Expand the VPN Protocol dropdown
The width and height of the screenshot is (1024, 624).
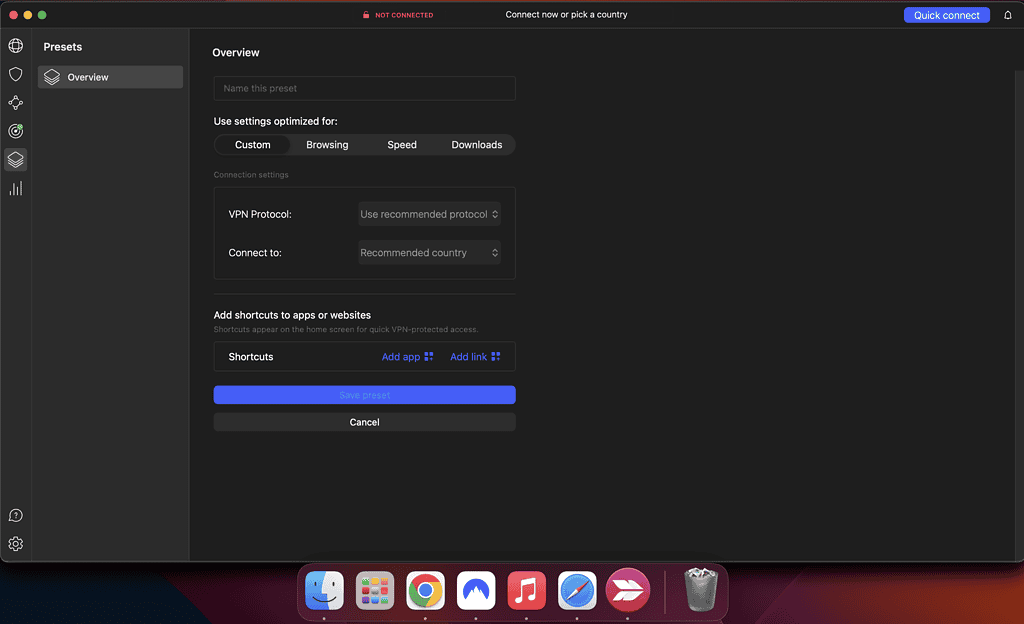pyautogui.click(x=429, y=214)
